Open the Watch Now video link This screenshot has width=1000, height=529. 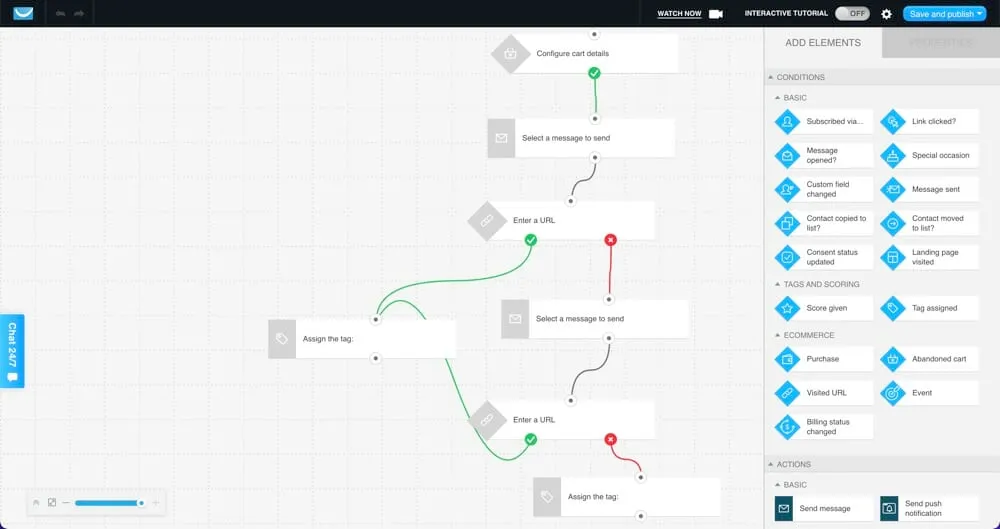[x=679, y=14]
